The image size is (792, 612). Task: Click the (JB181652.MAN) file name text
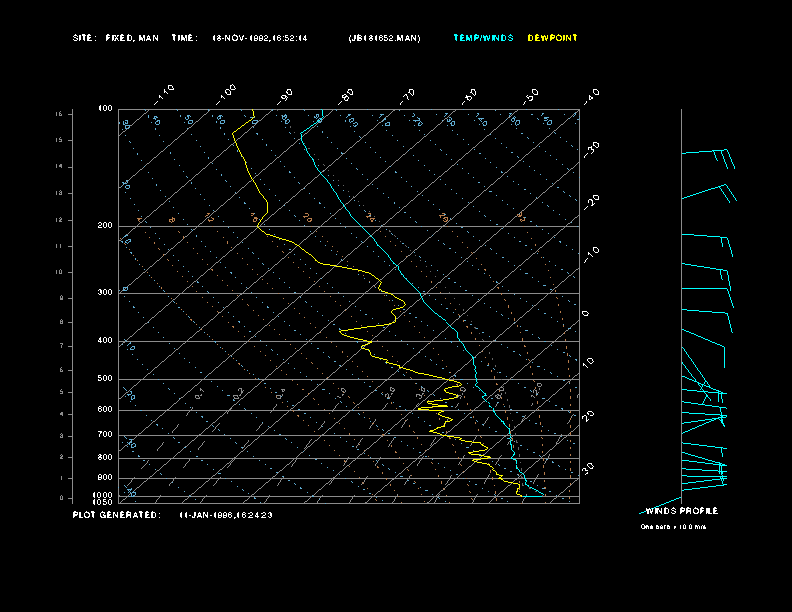384,38
